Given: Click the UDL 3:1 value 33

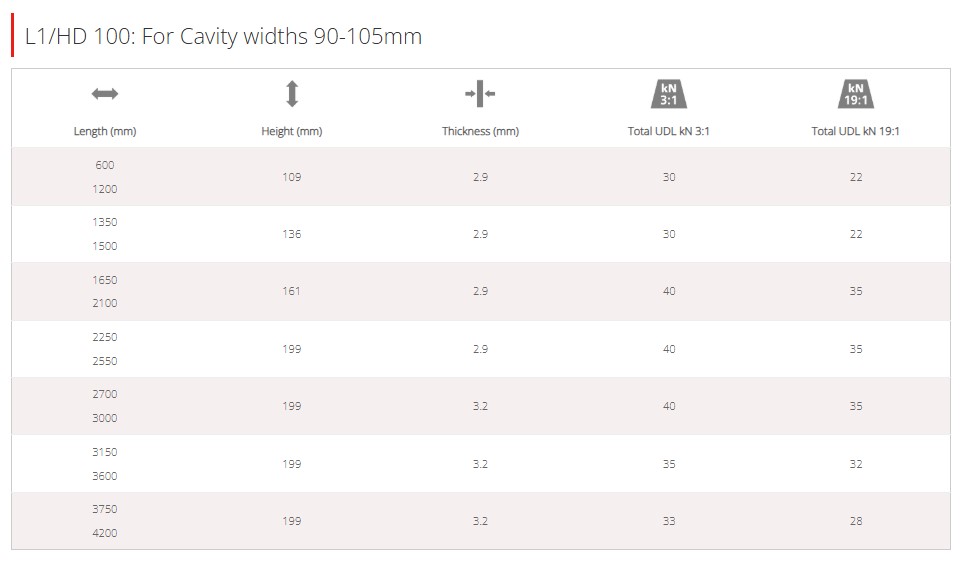Looking at the screenshot, I should point(669,522).
